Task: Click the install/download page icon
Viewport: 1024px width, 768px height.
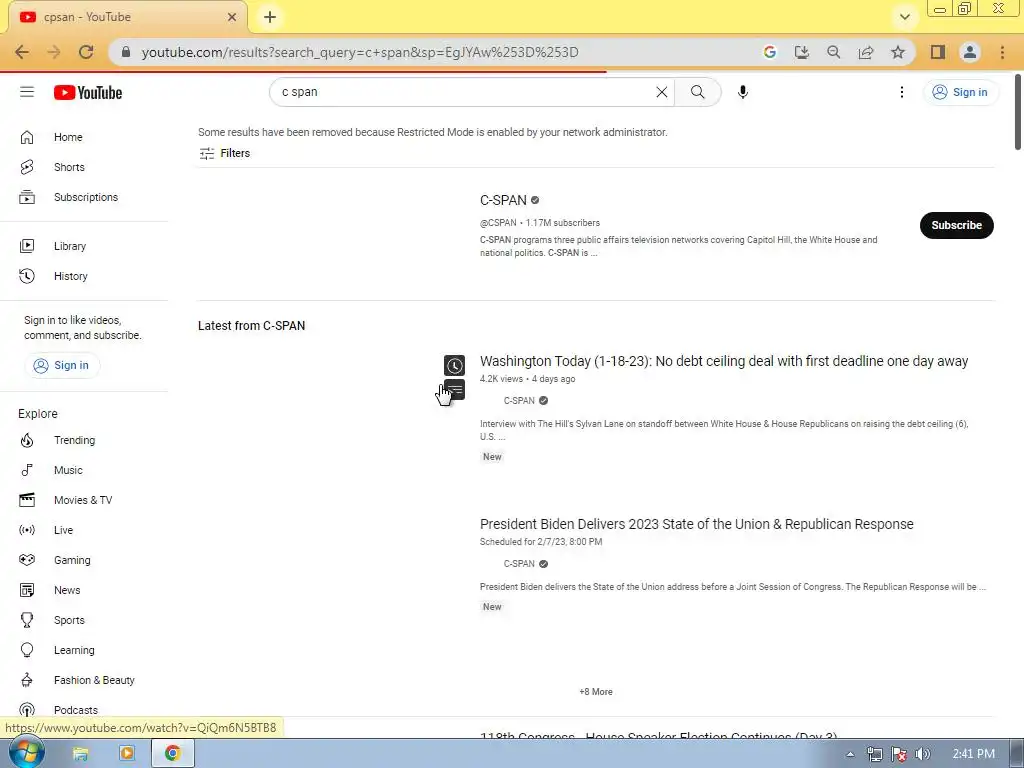Action: (x=802, y=52)
